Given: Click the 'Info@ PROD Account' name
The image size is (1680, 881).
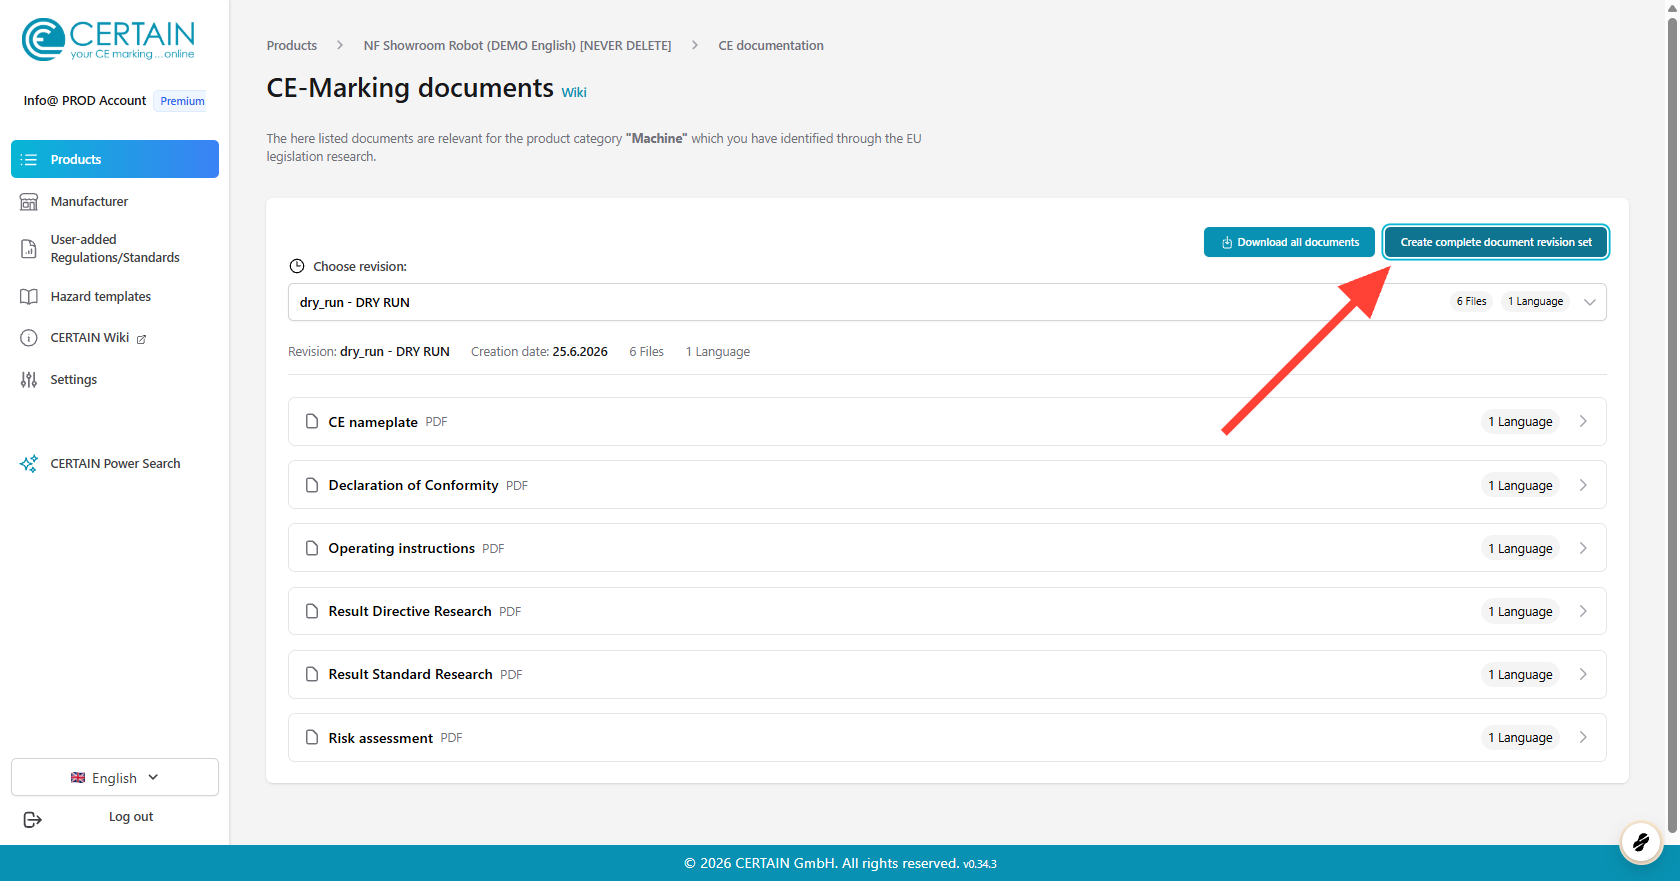Looking at the screenshot, I should (x=85, y=101).
